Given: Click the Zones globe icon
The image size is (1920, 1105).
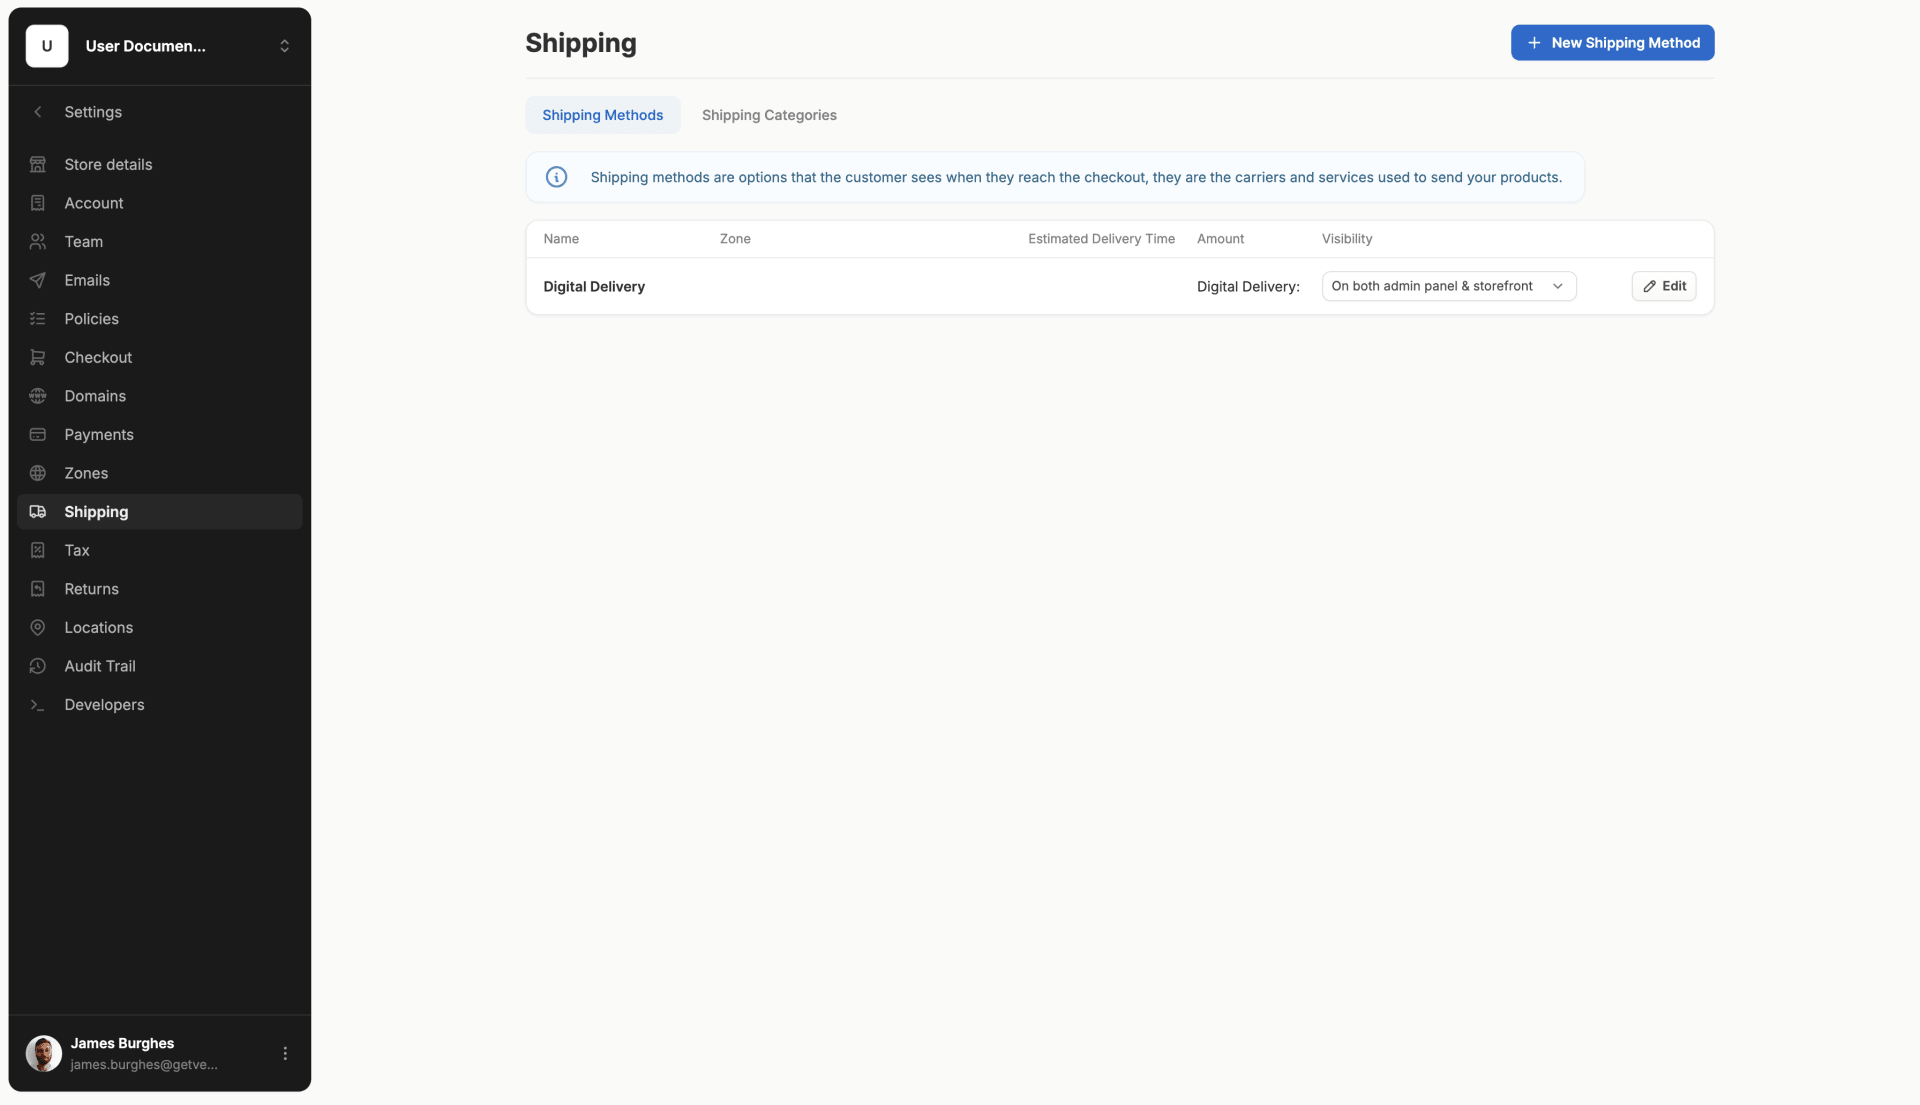Looking at the screenshot, I should click(x=38, y=473).
